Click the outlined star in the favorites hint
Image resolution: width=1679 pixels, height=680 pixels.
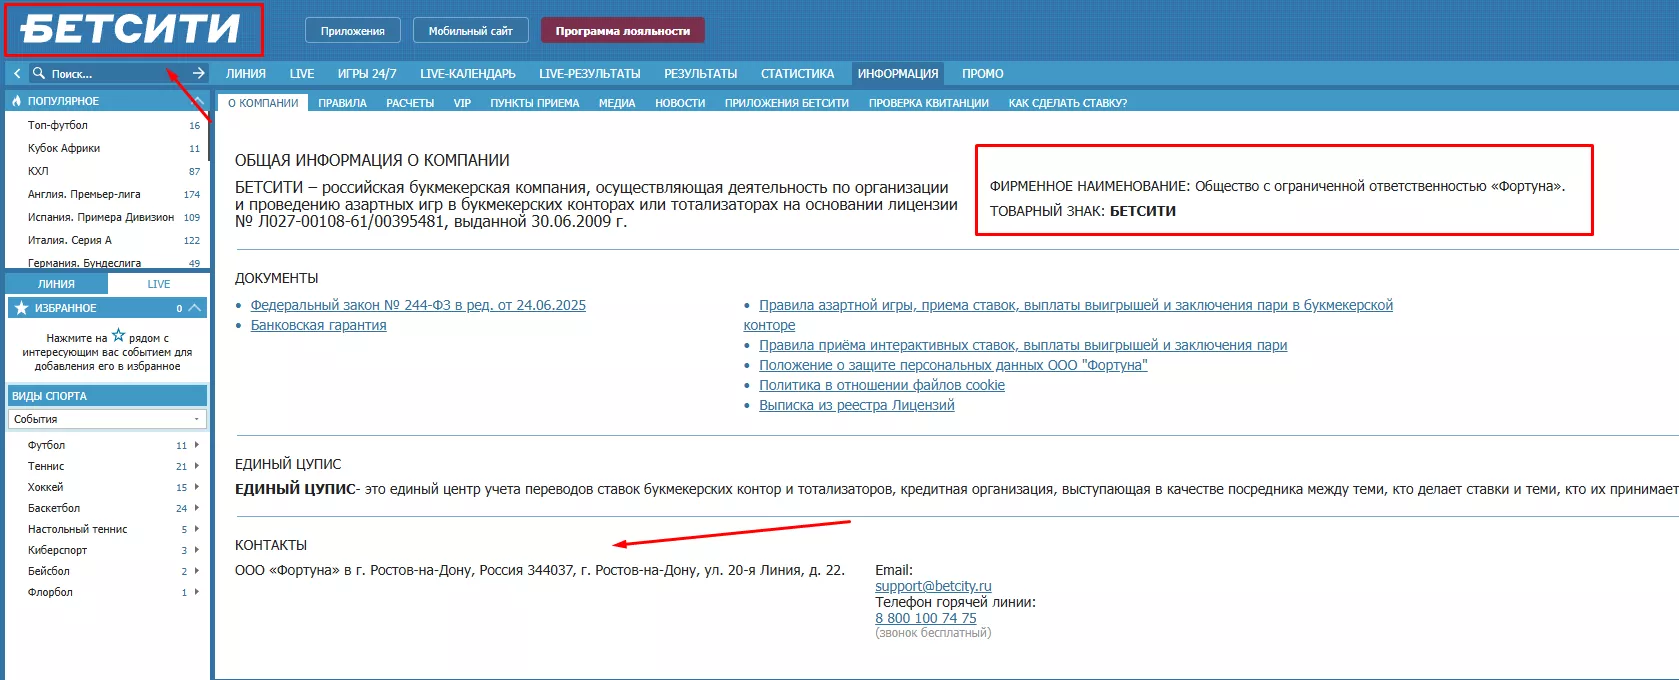pos(118,336)
